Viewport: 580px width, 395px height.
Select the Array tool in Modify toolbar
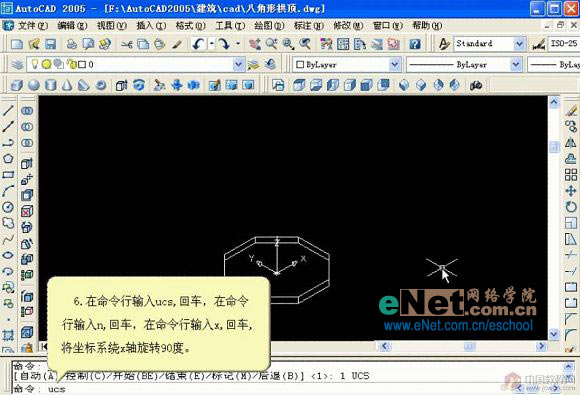tap(571, 175)
